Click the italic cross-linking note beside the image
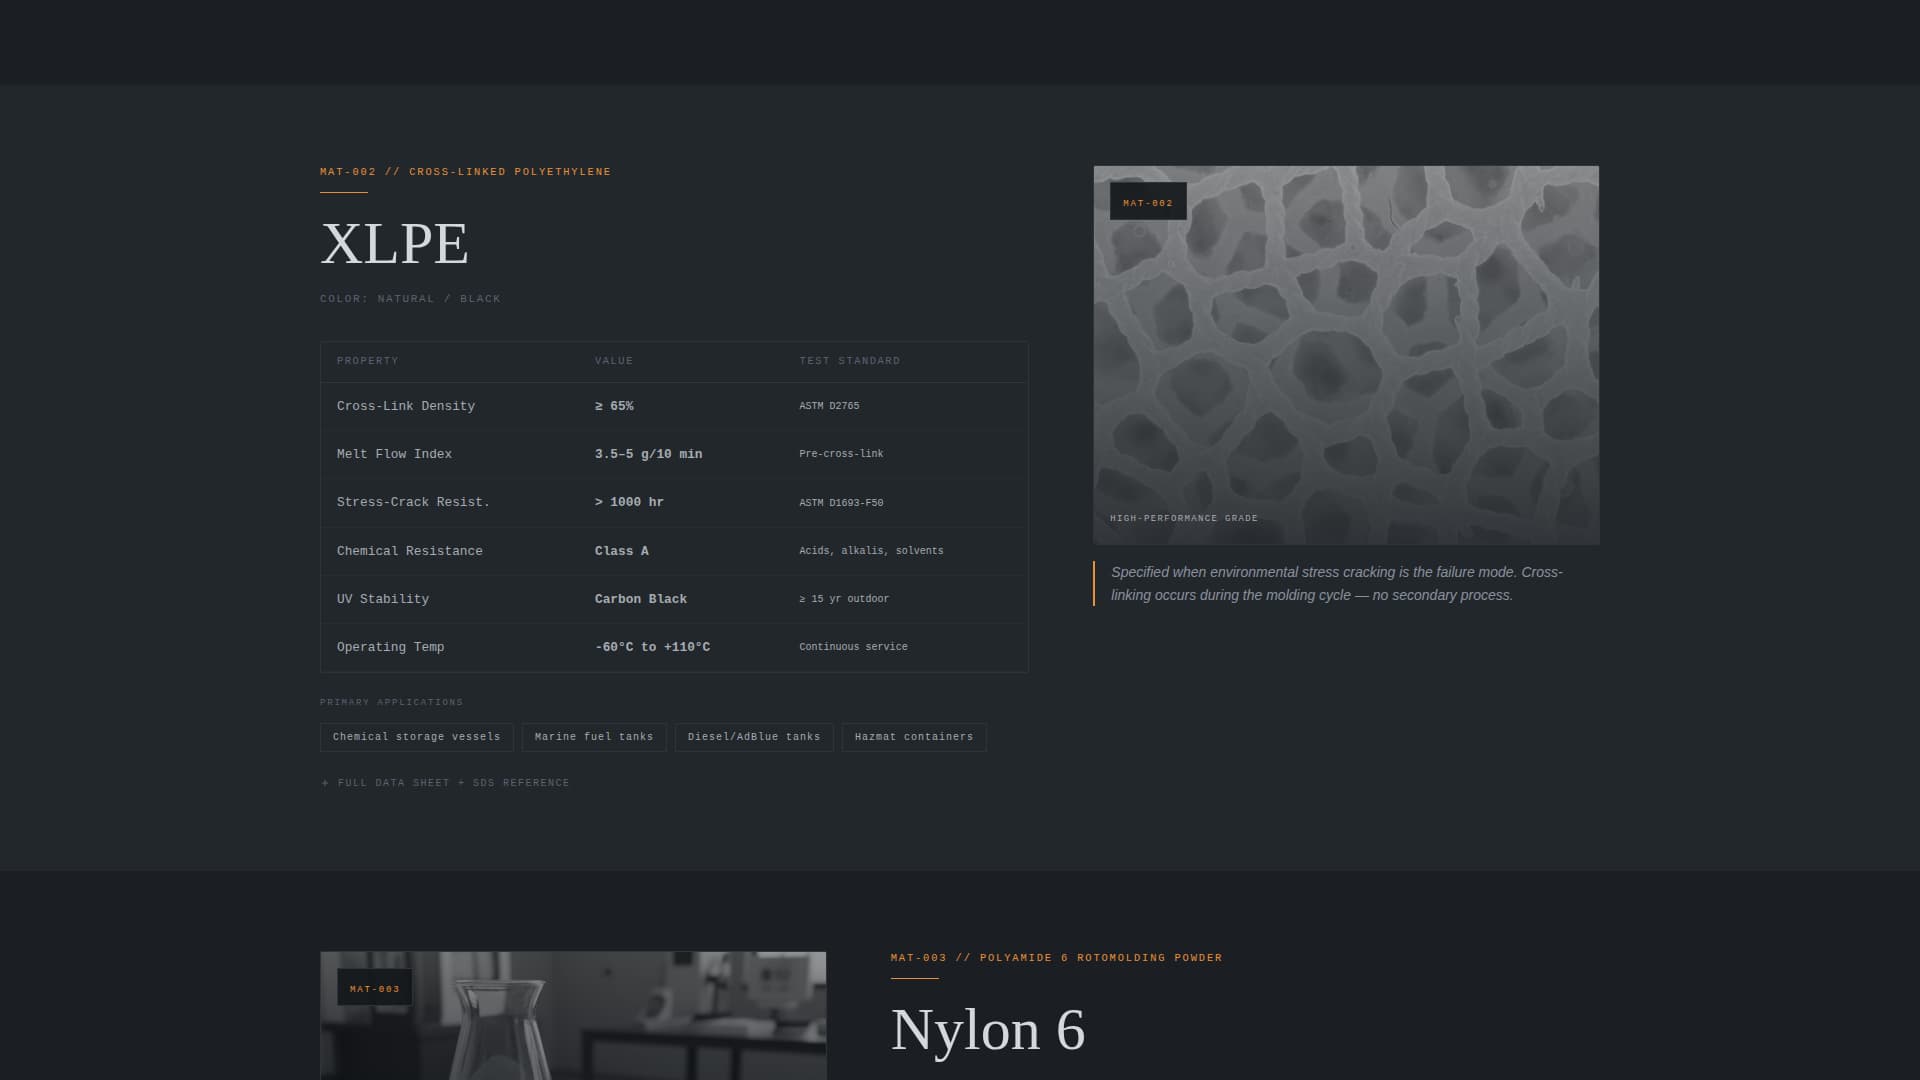This screenshot has height=1080, width=1920. [x=1337, y=583]
